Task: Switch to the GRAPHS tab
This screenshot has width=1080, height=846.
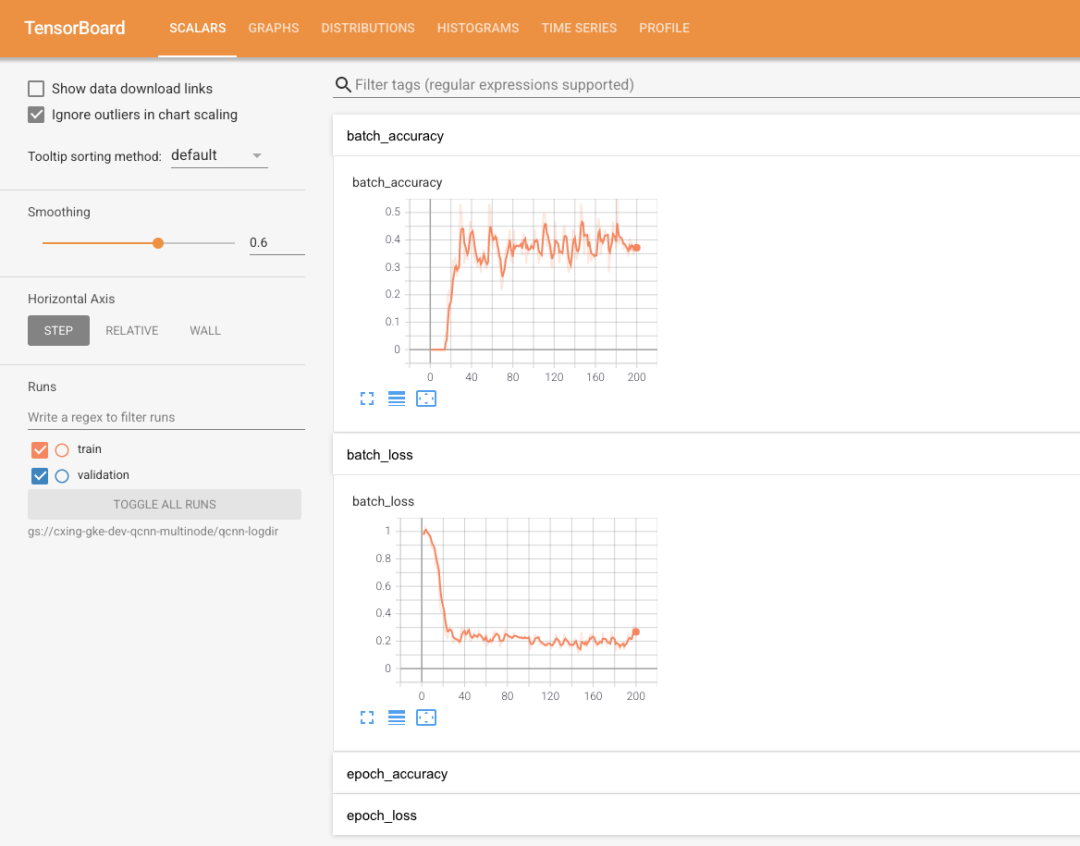Action: pos(273,28)
